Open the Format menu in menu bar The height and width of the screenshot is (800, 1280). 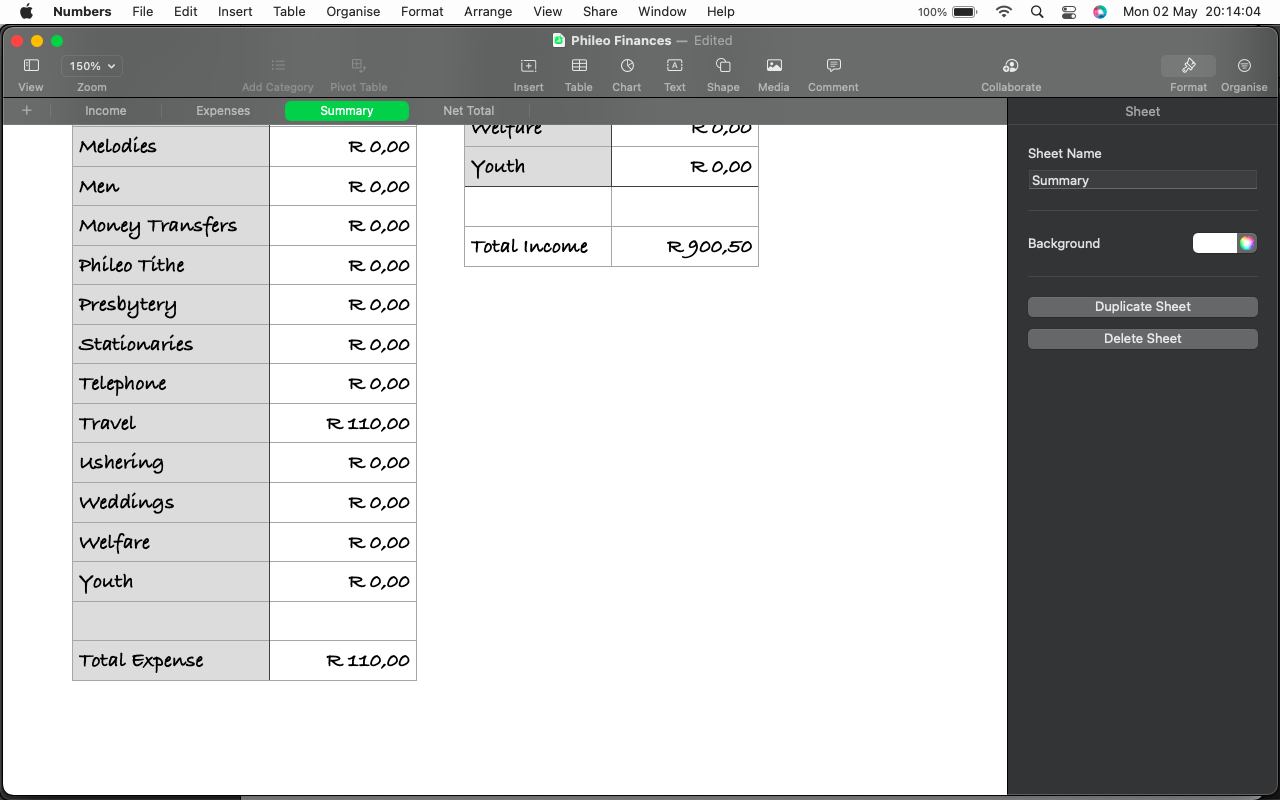tap(422, 12)
